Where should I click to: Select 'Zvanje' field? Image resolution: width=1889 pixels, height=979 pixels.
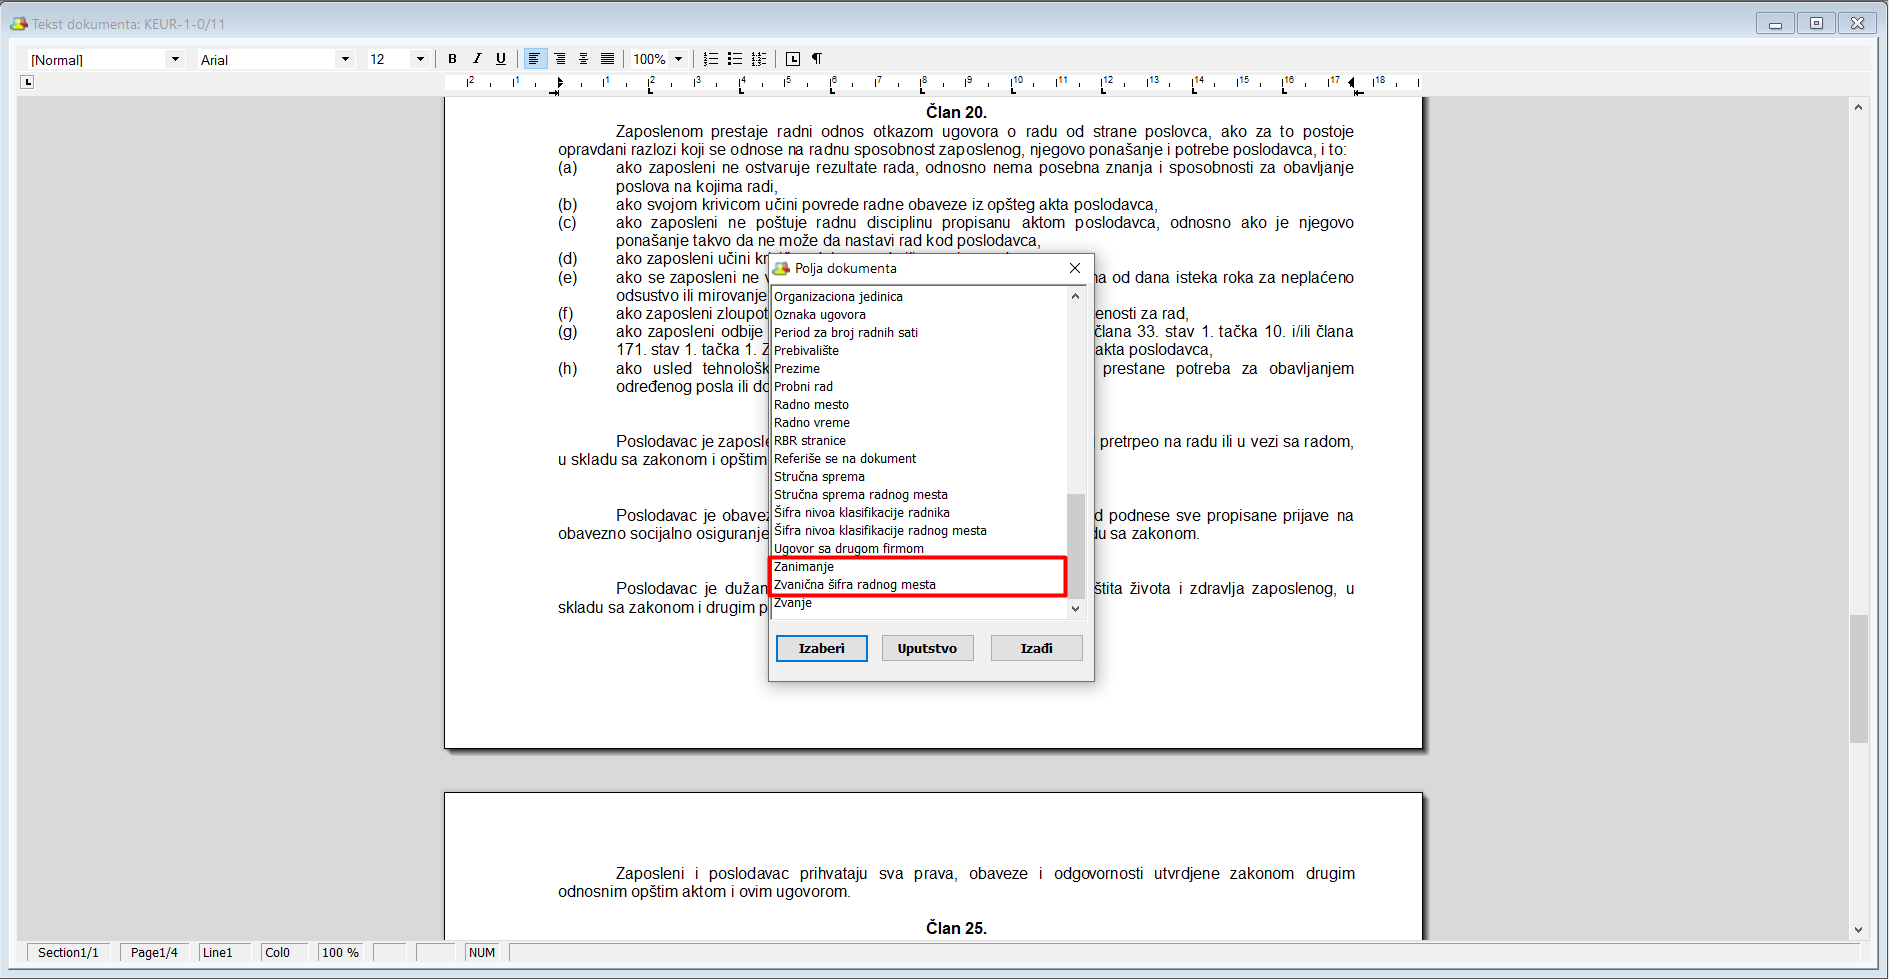point(919,603)
